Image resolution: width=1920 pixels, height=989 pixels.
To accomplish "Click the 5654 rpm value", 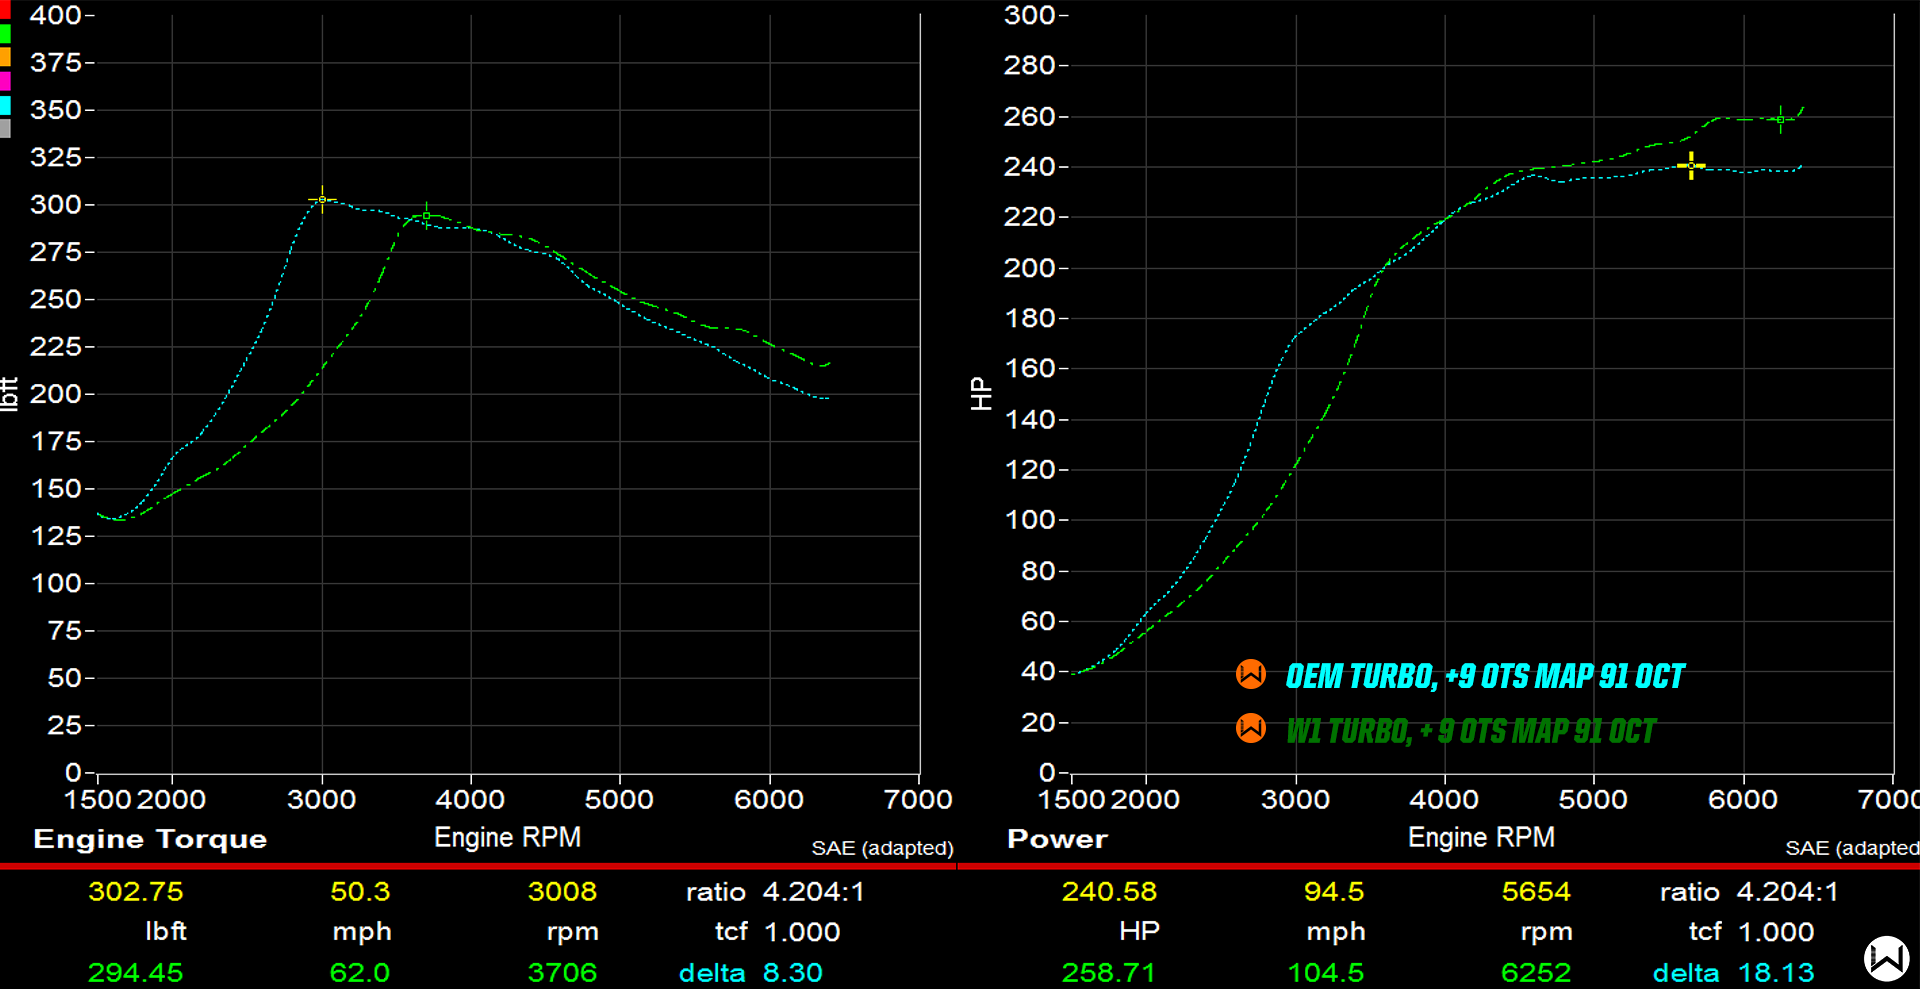I will pos(1536,891).
